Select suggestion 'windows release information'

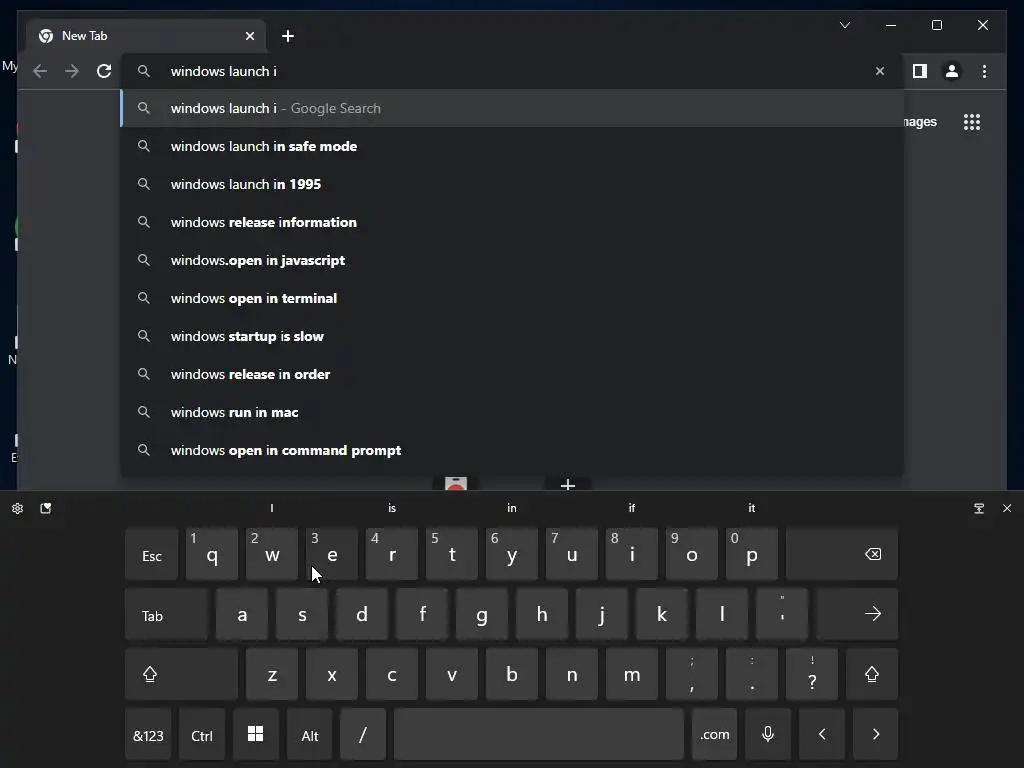pos(513,222)
